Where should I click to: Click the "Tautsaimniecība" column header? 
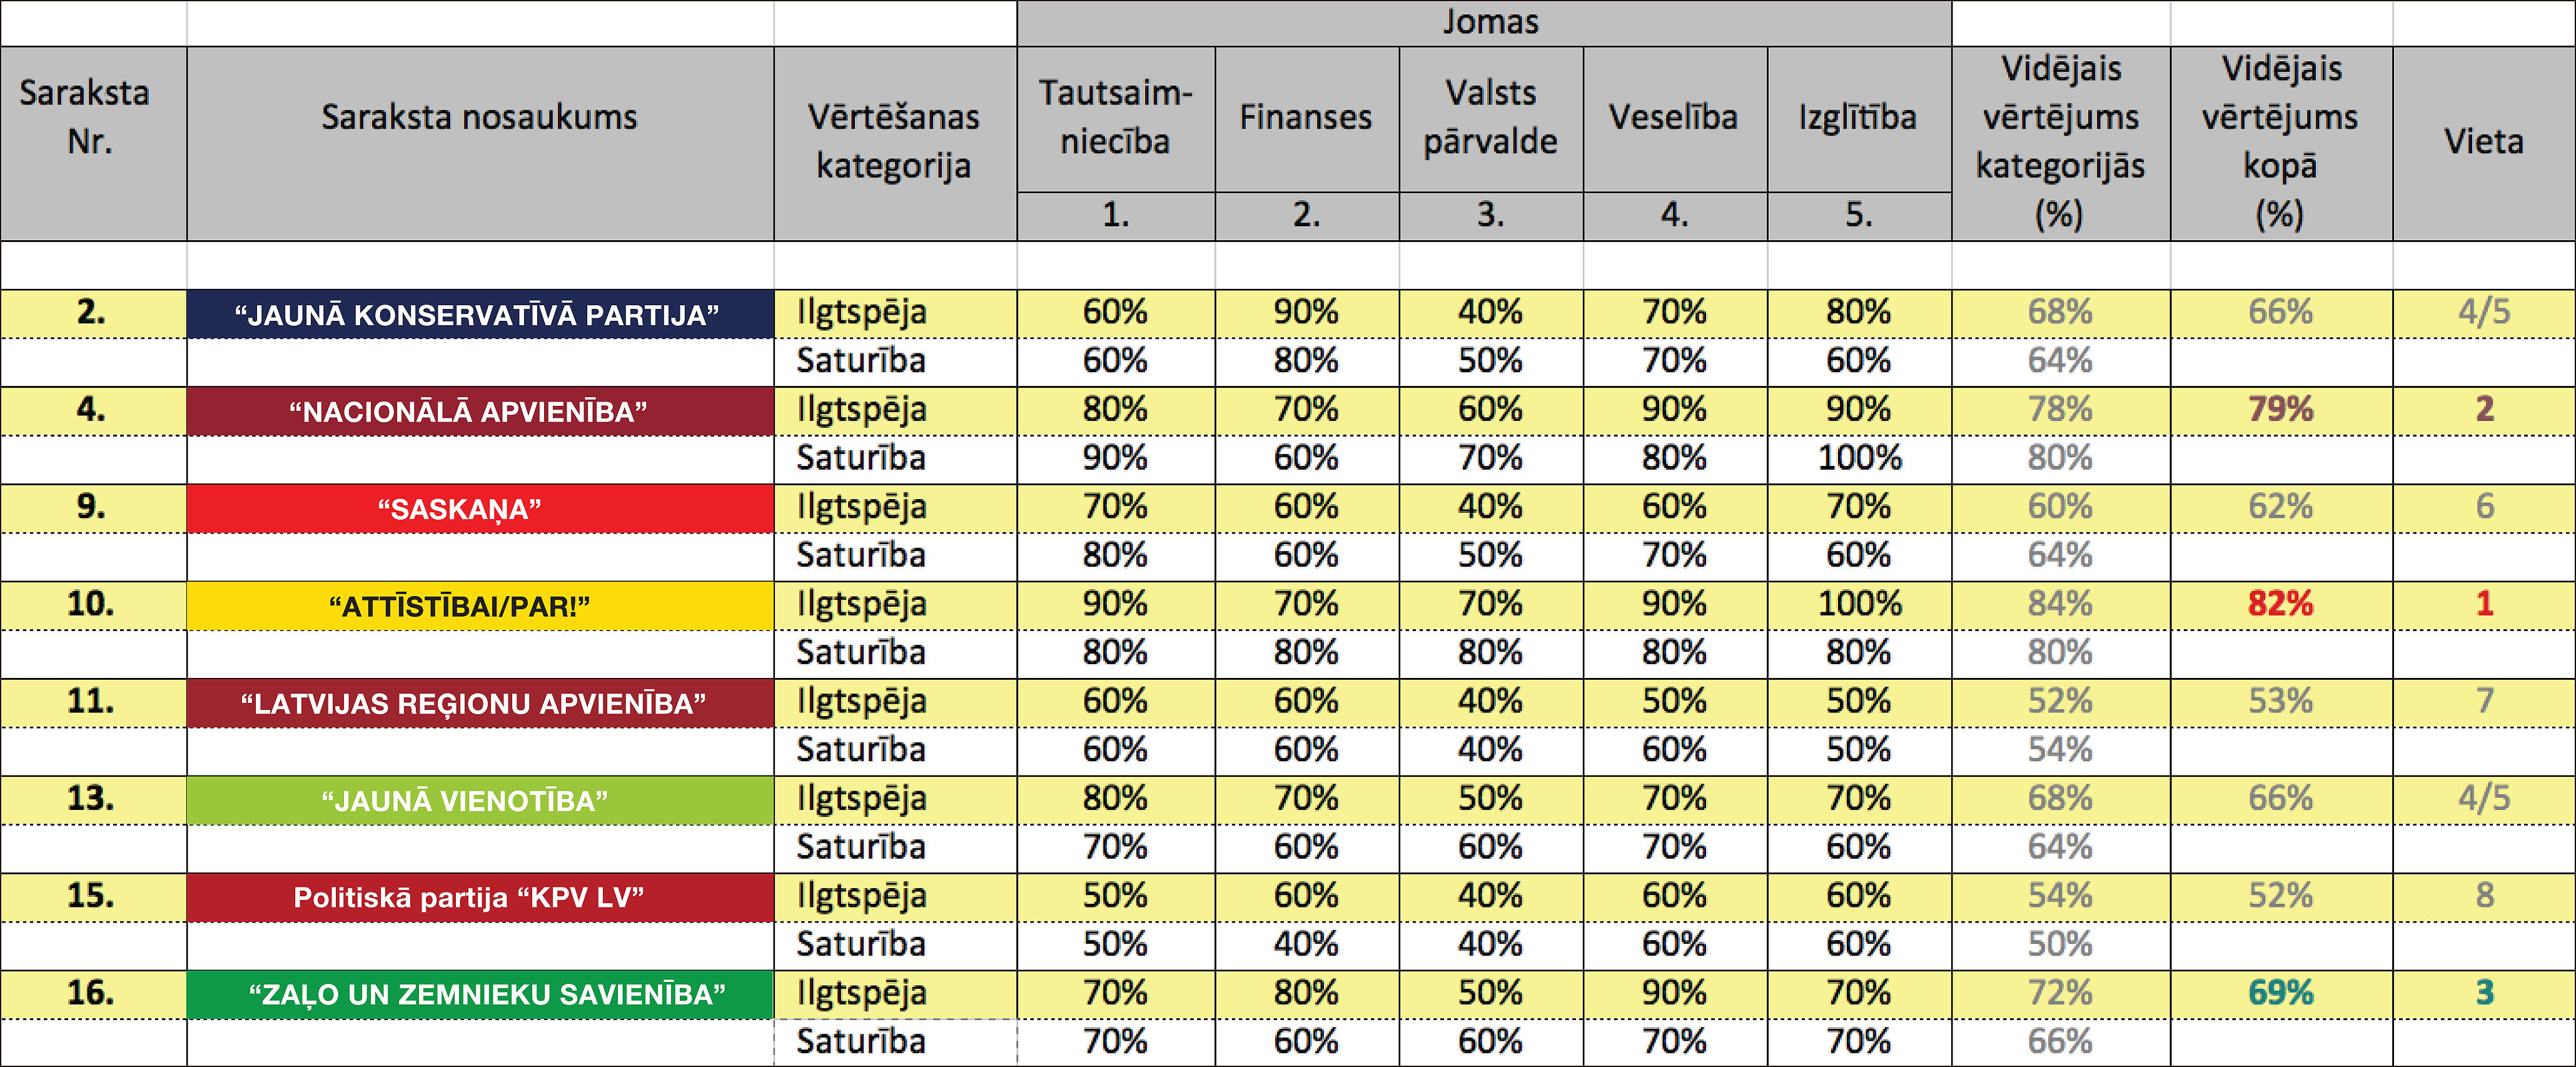[x=1116, y=119]
